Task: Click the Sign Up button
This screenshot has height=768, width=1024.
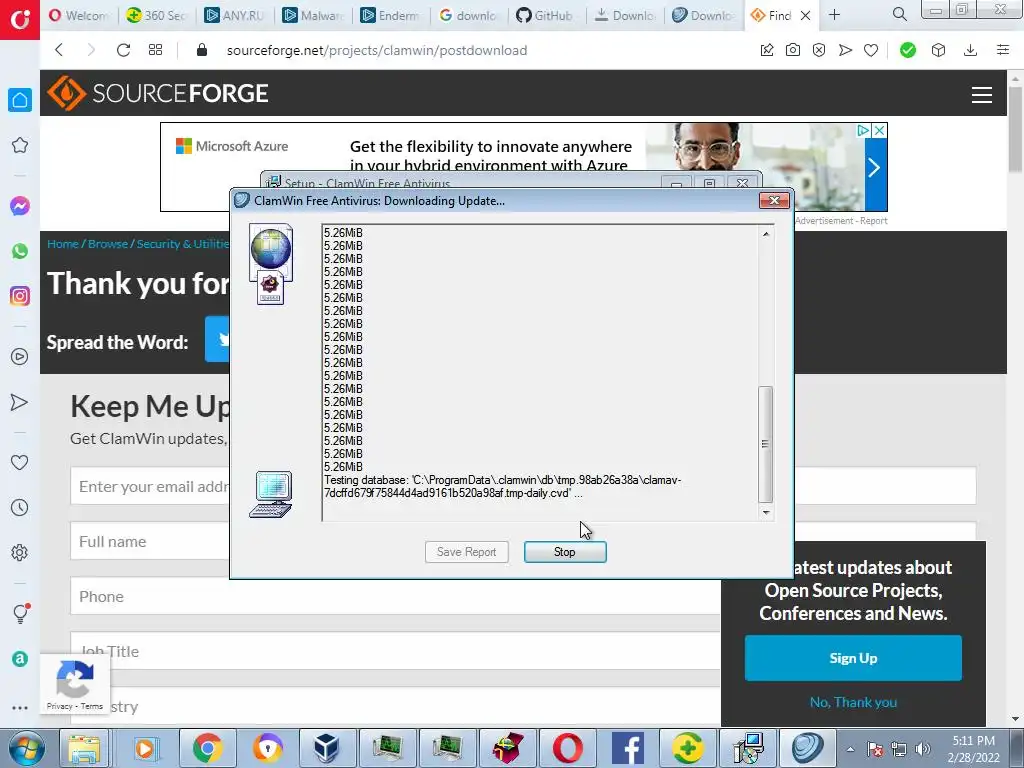Action: 853,658
